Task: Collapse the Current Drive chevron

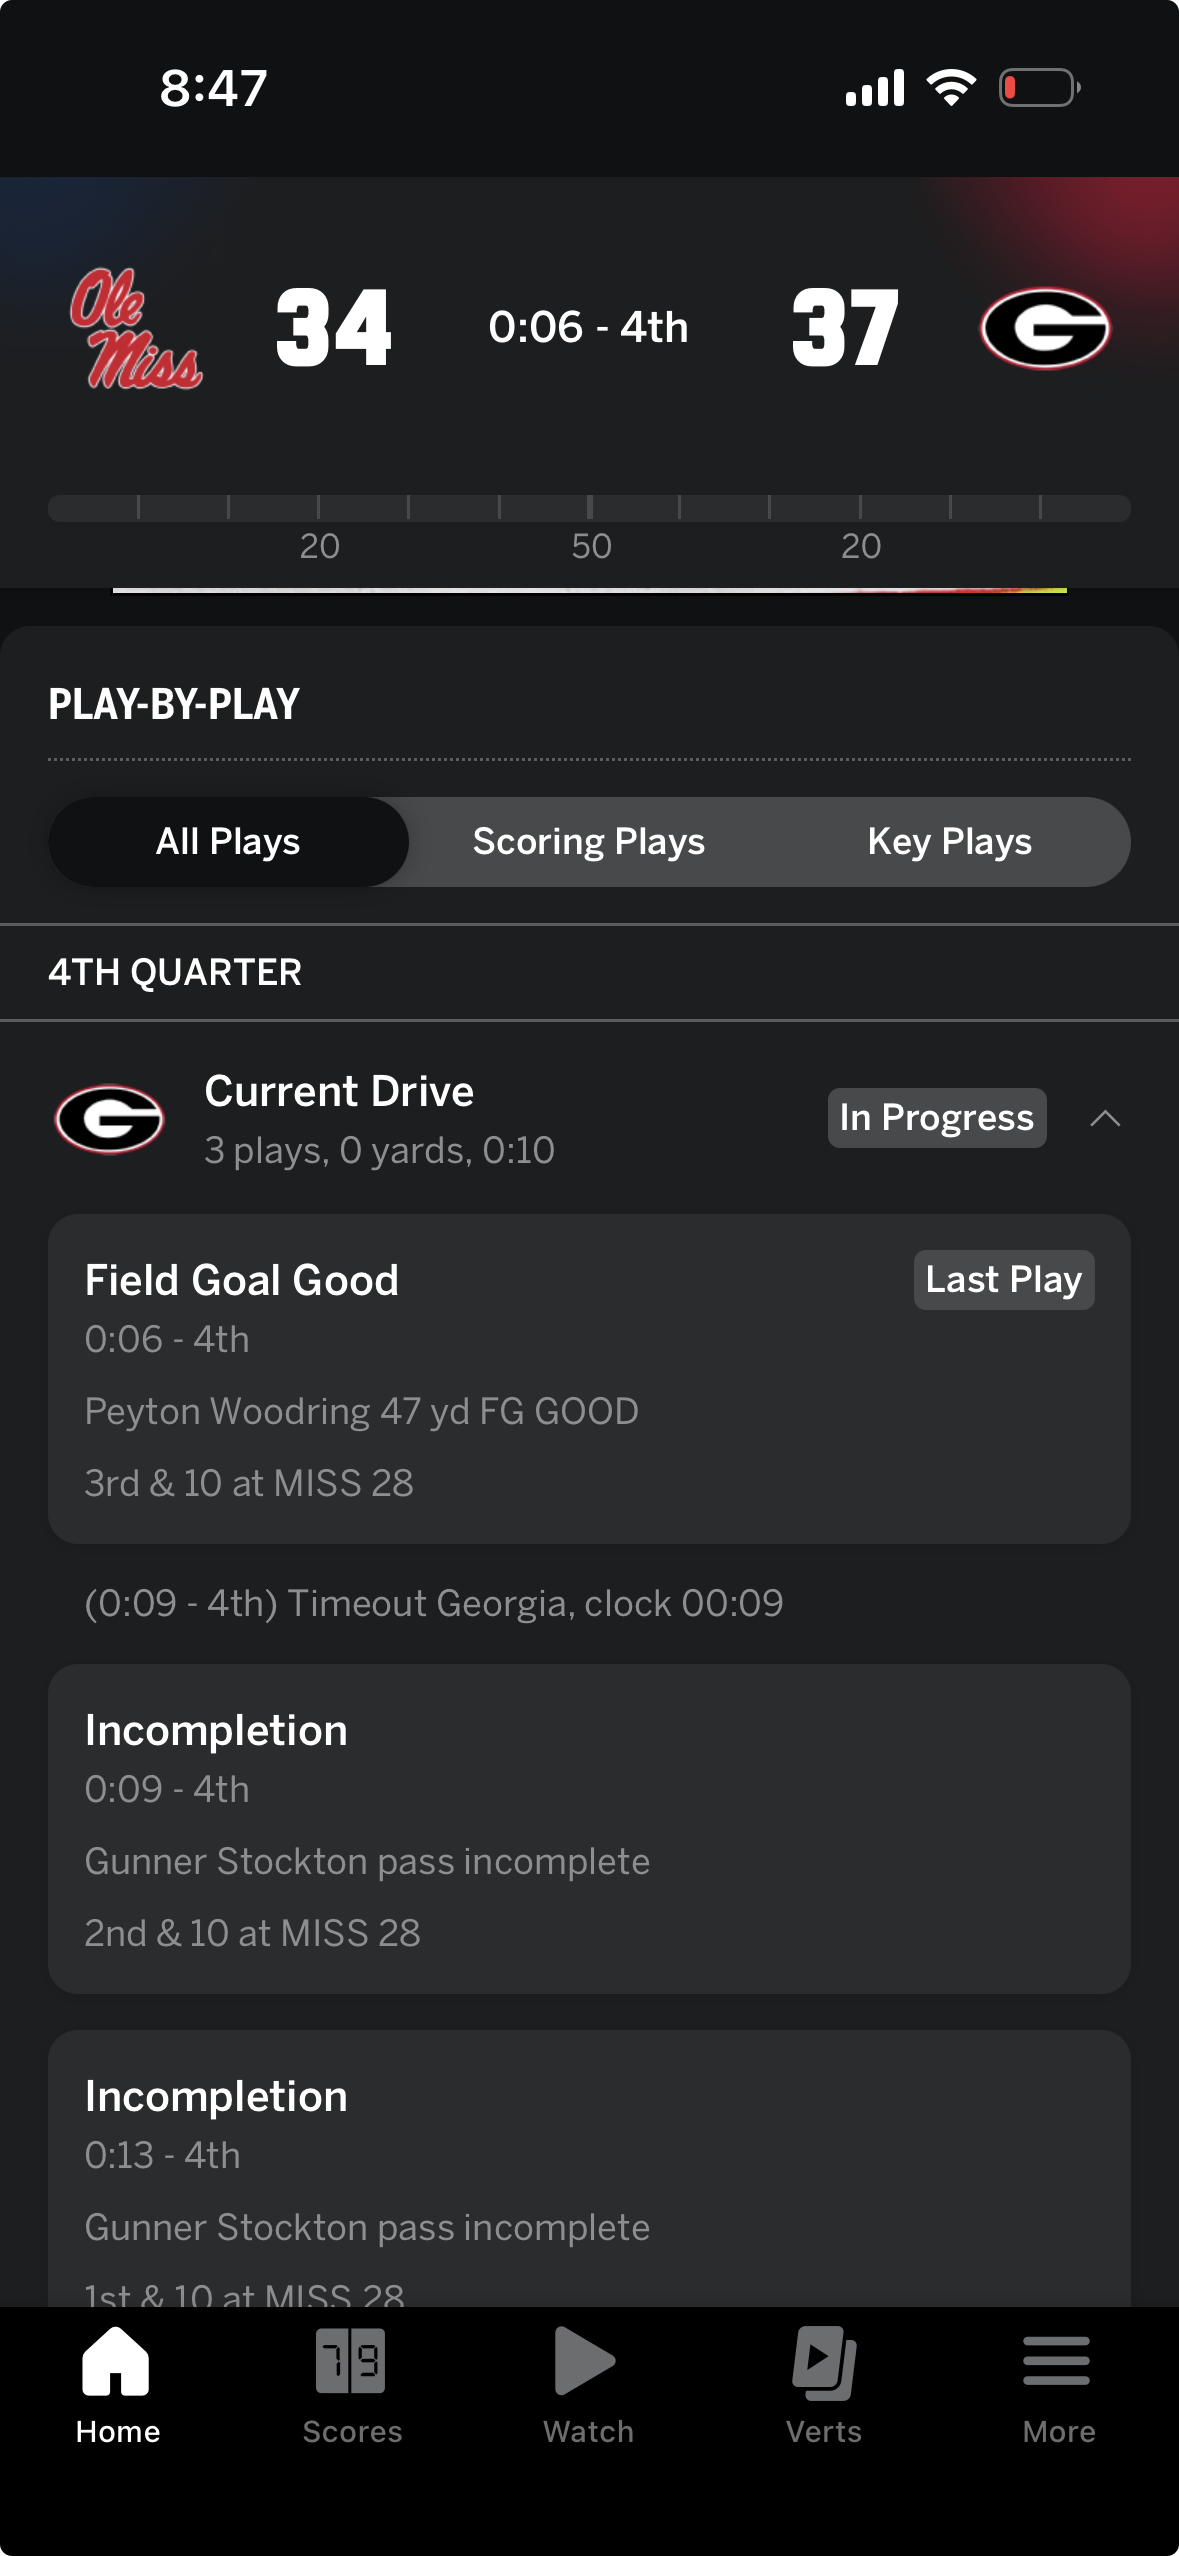Action: click(x=1105, y=1118)
